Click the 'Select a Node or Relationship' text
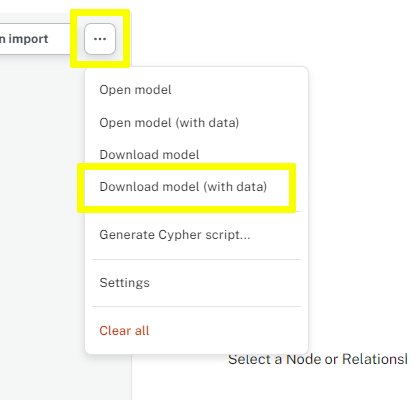 [x=318, y=359]
